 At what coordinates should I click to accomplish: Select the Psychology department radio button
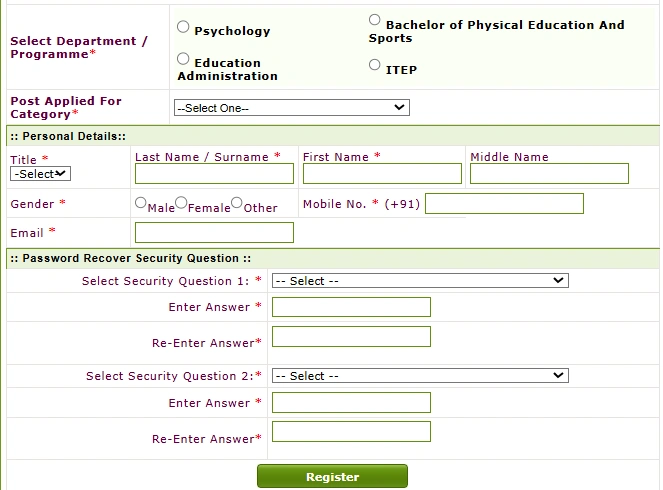[x=183, y=28]
